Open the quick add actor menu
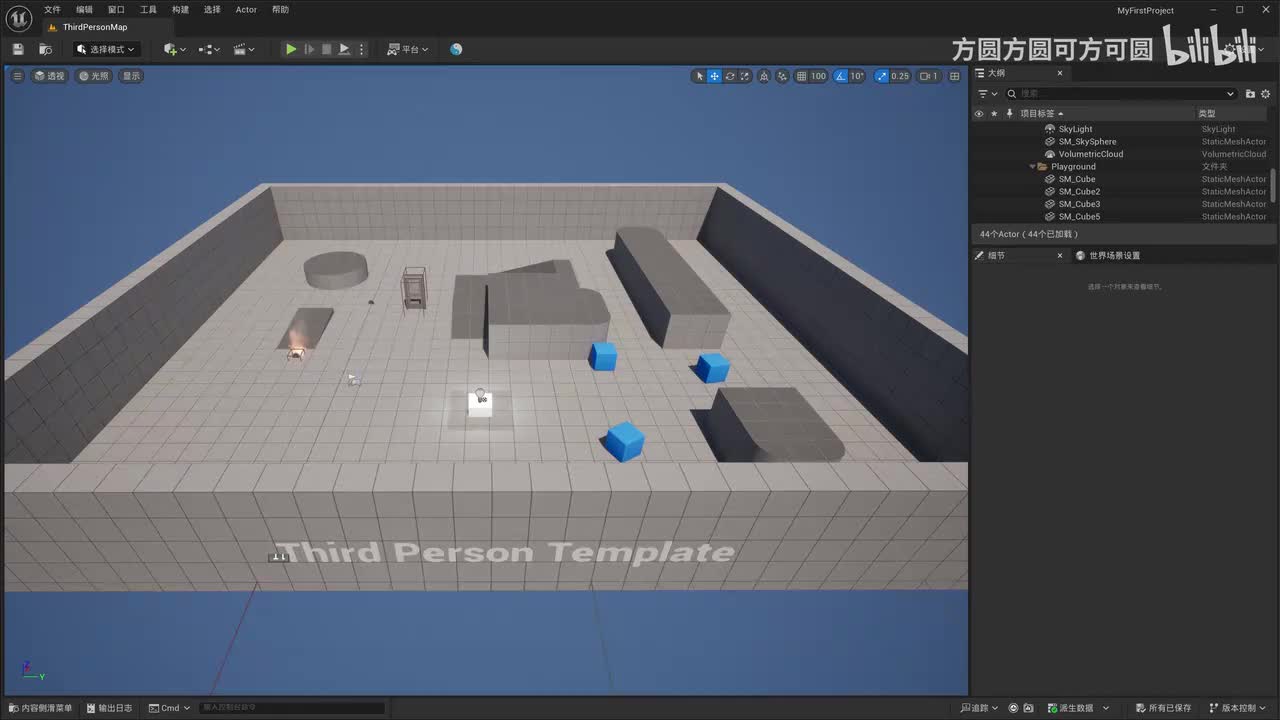Screen dimensions: 1280x720 [x=175, y=49]
